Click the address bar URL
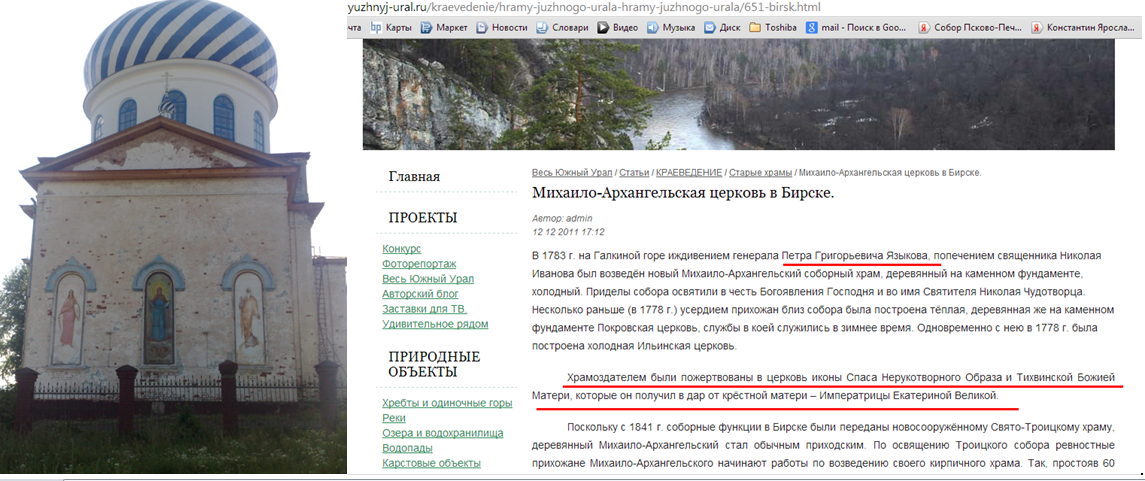1145x481 pixels. pyautogui.click(x=586, y=7)
